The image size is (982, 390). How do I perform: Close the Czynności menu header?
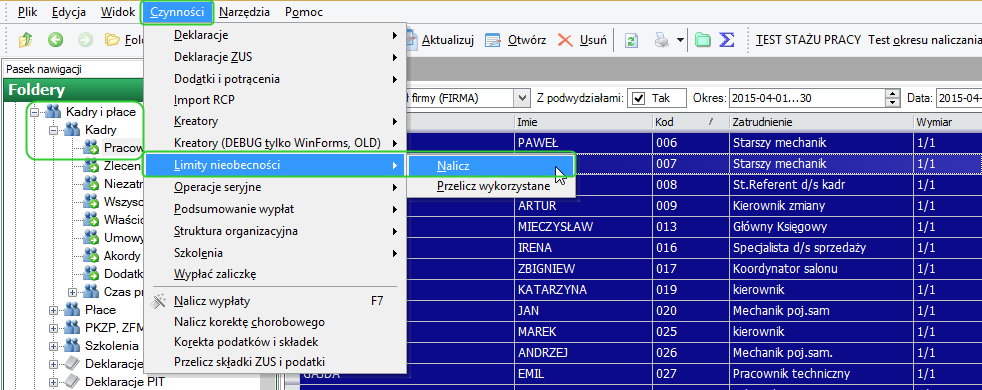click(178, 11)
